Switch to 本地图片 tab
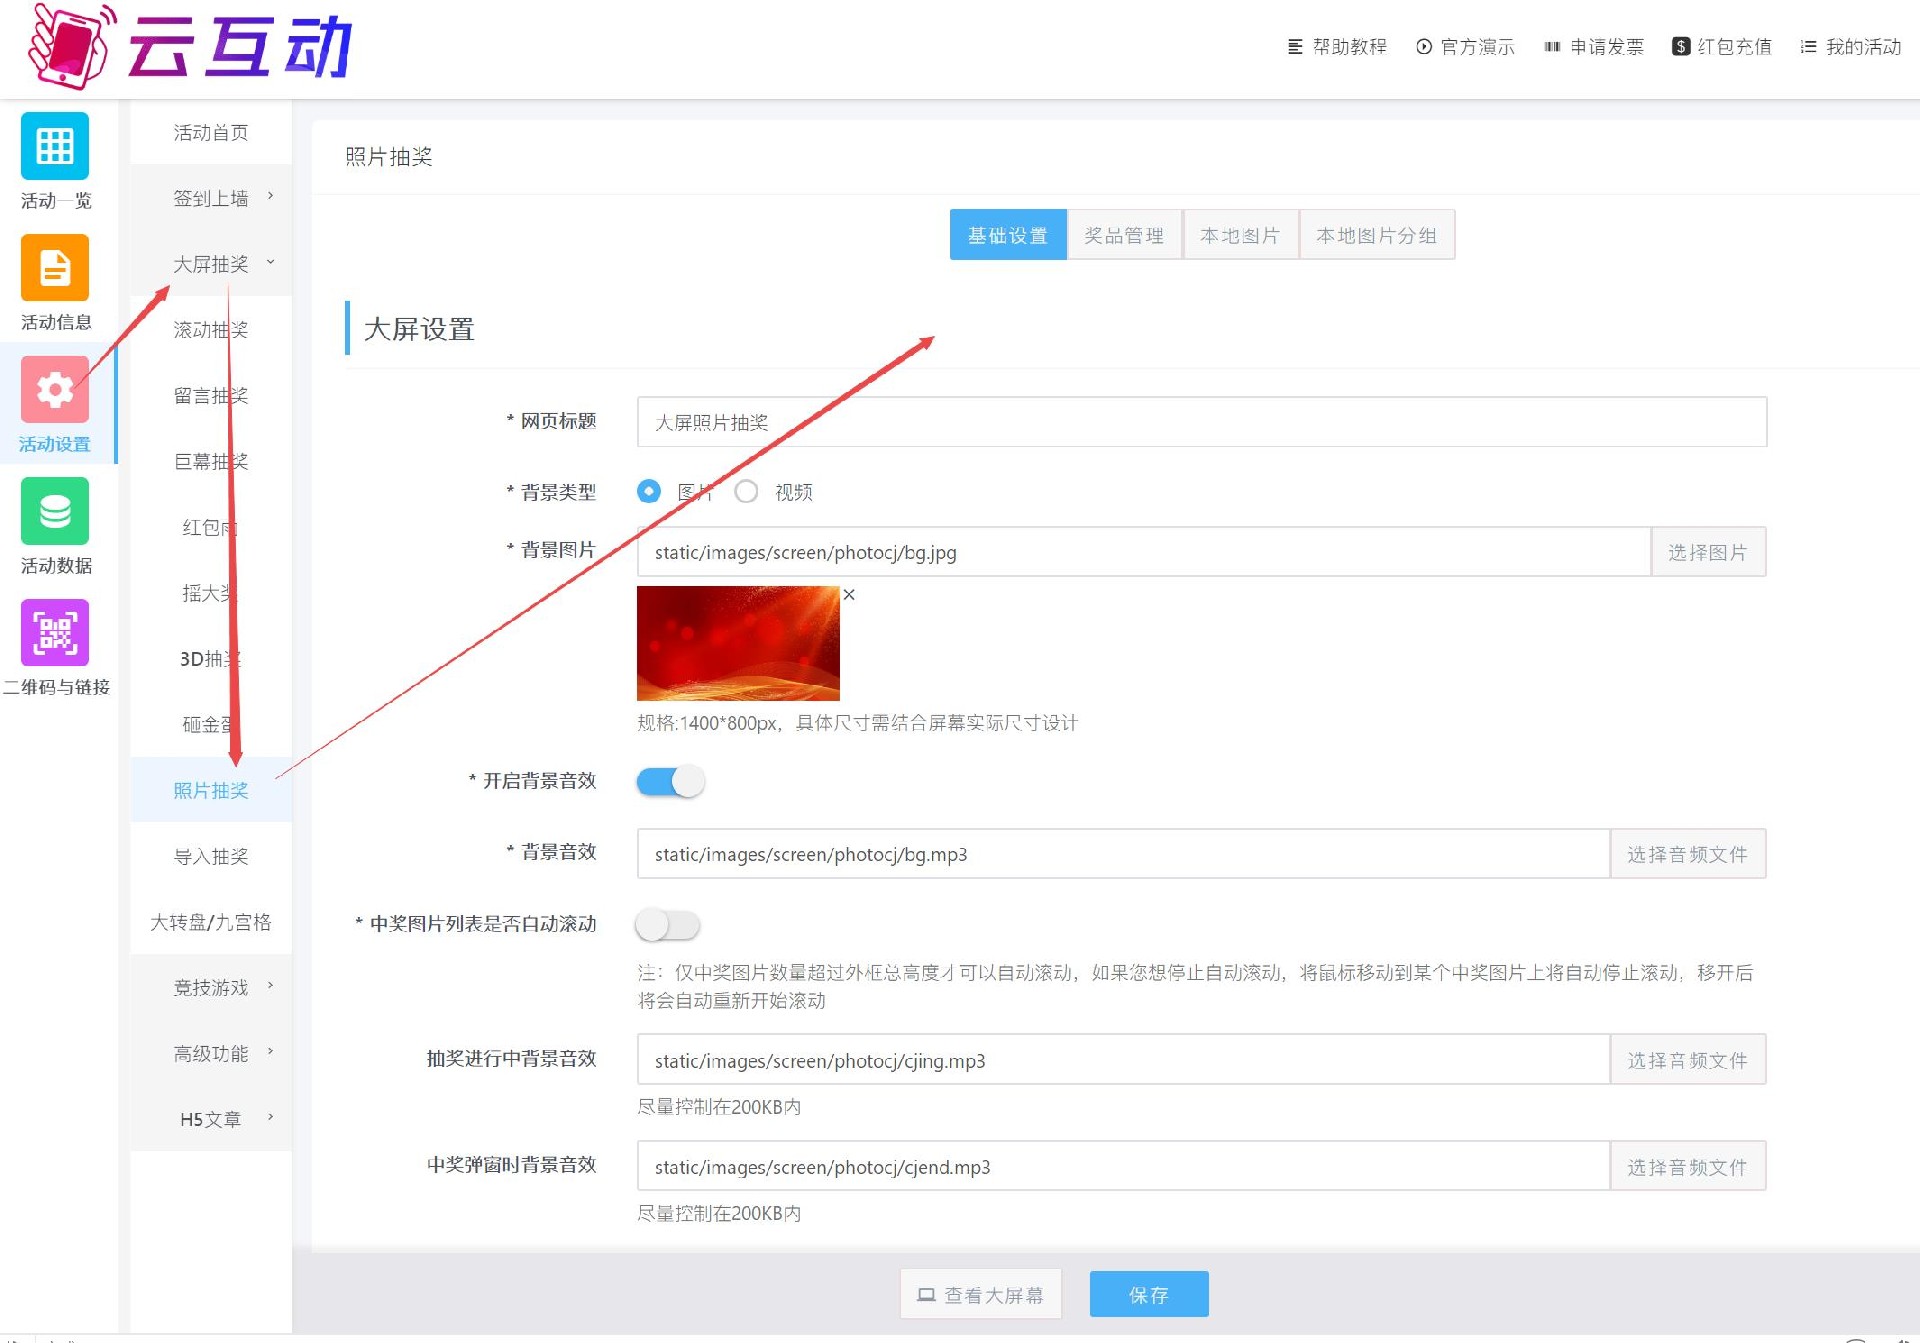Image resolution: width=1920 pixels, height=1343 pixels. pos(1240,235)
